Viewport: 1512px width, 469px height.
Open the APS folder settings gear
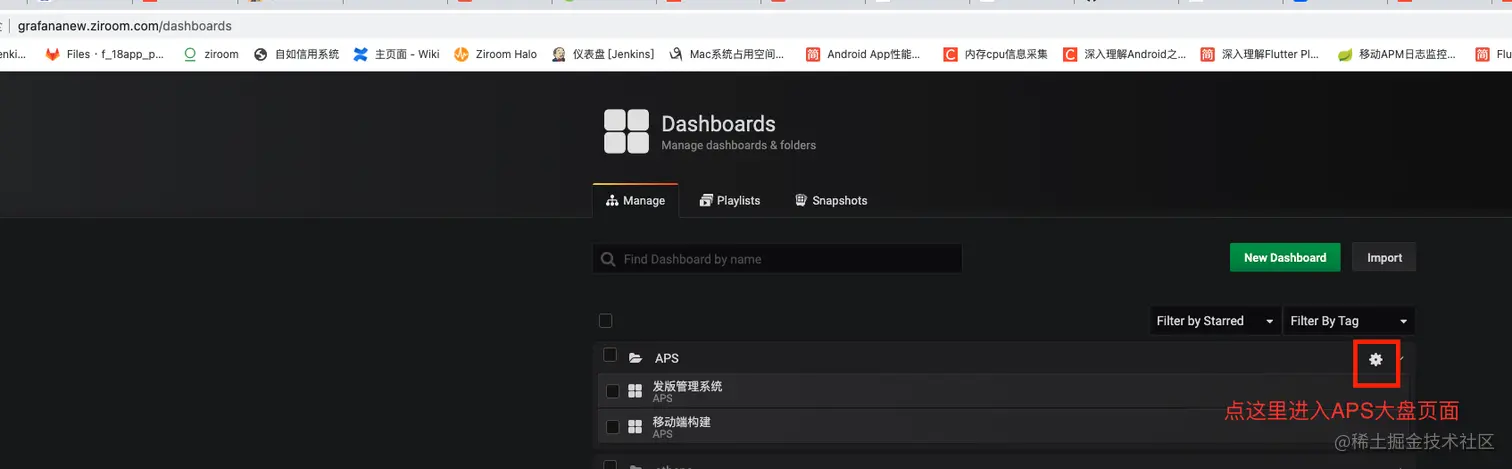(x=1376, y=359)
